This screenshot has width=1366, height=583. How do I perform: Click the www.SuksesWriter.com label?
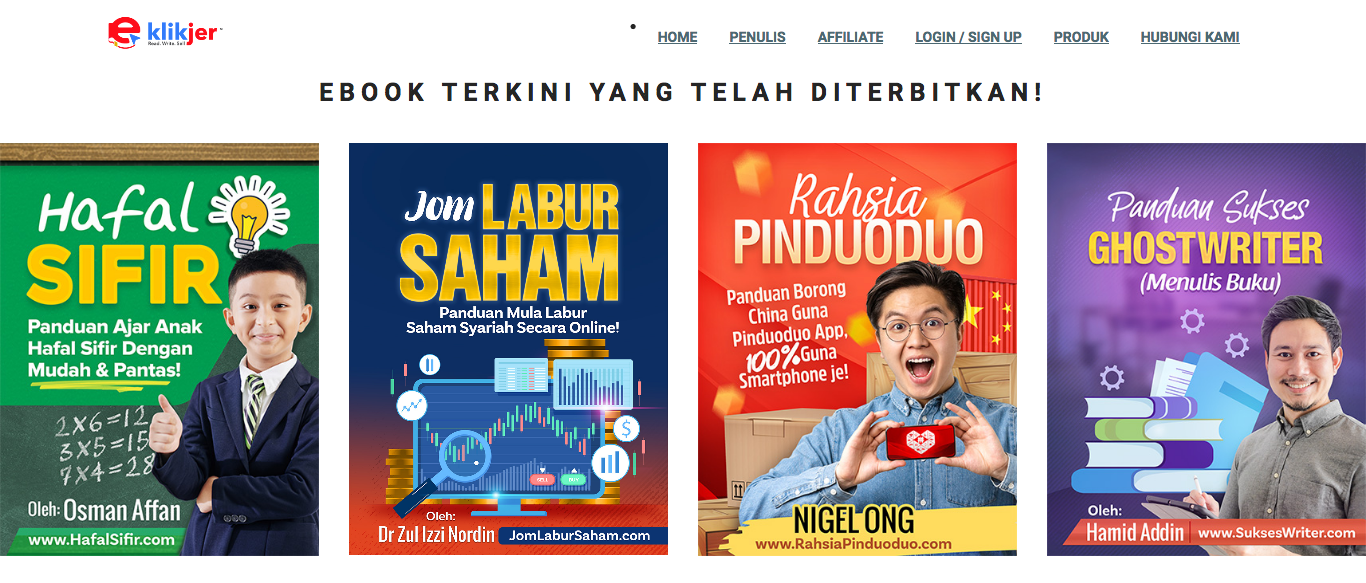point(1277,533)
